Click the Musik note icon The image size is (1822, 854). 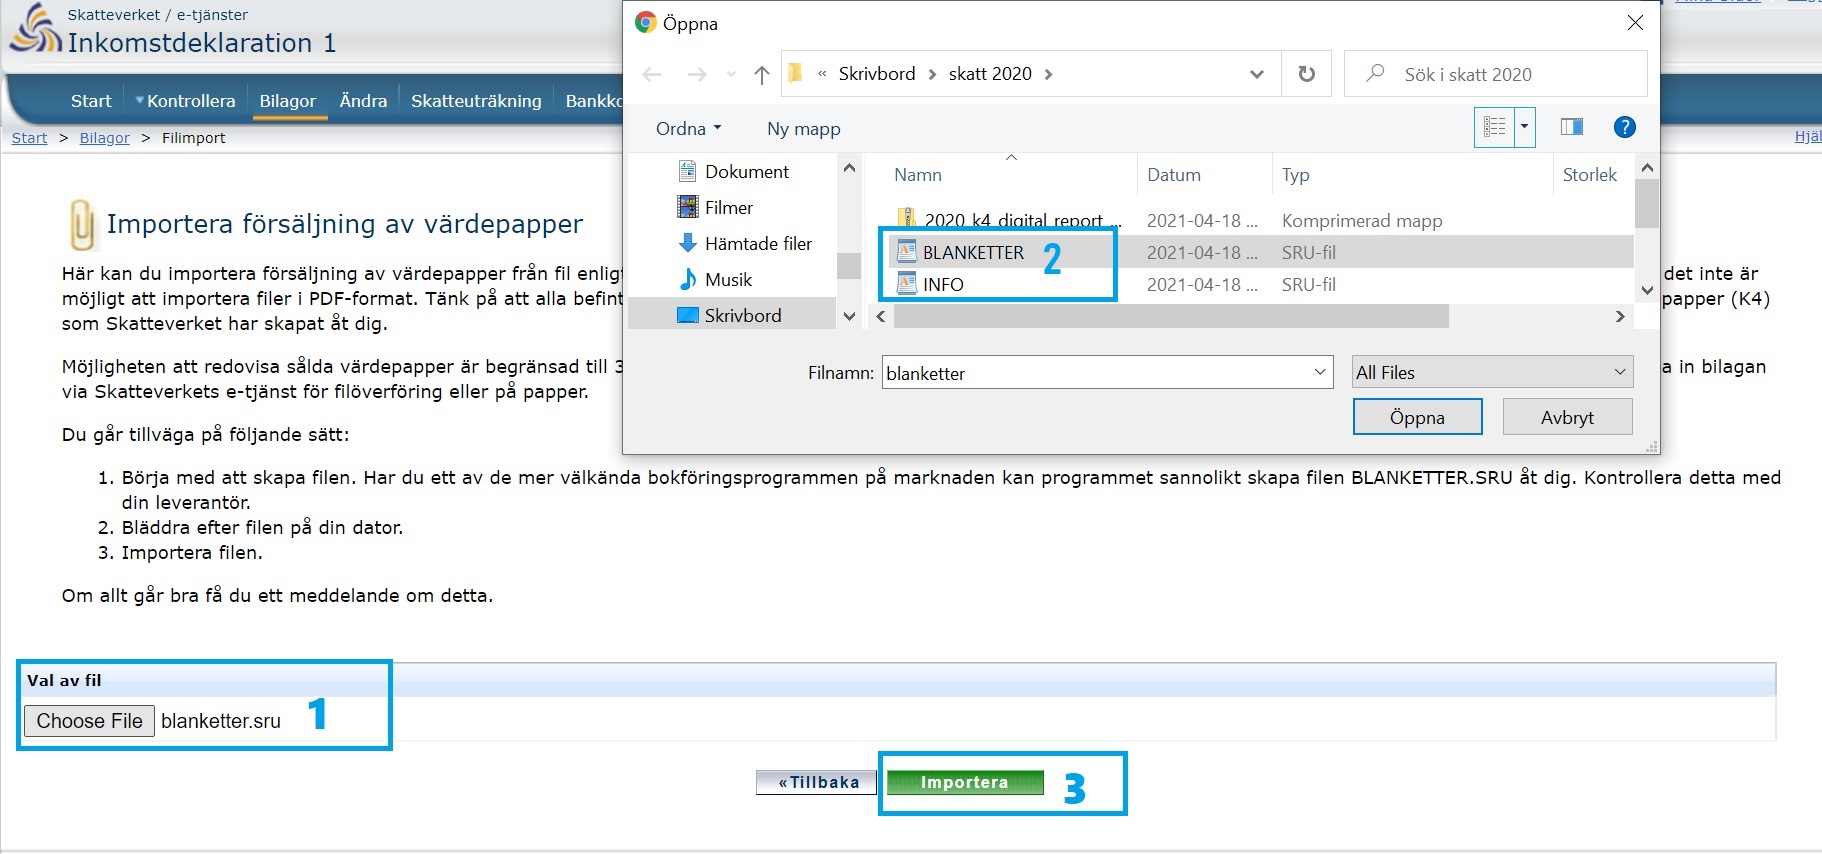click(x=687, y=279)
